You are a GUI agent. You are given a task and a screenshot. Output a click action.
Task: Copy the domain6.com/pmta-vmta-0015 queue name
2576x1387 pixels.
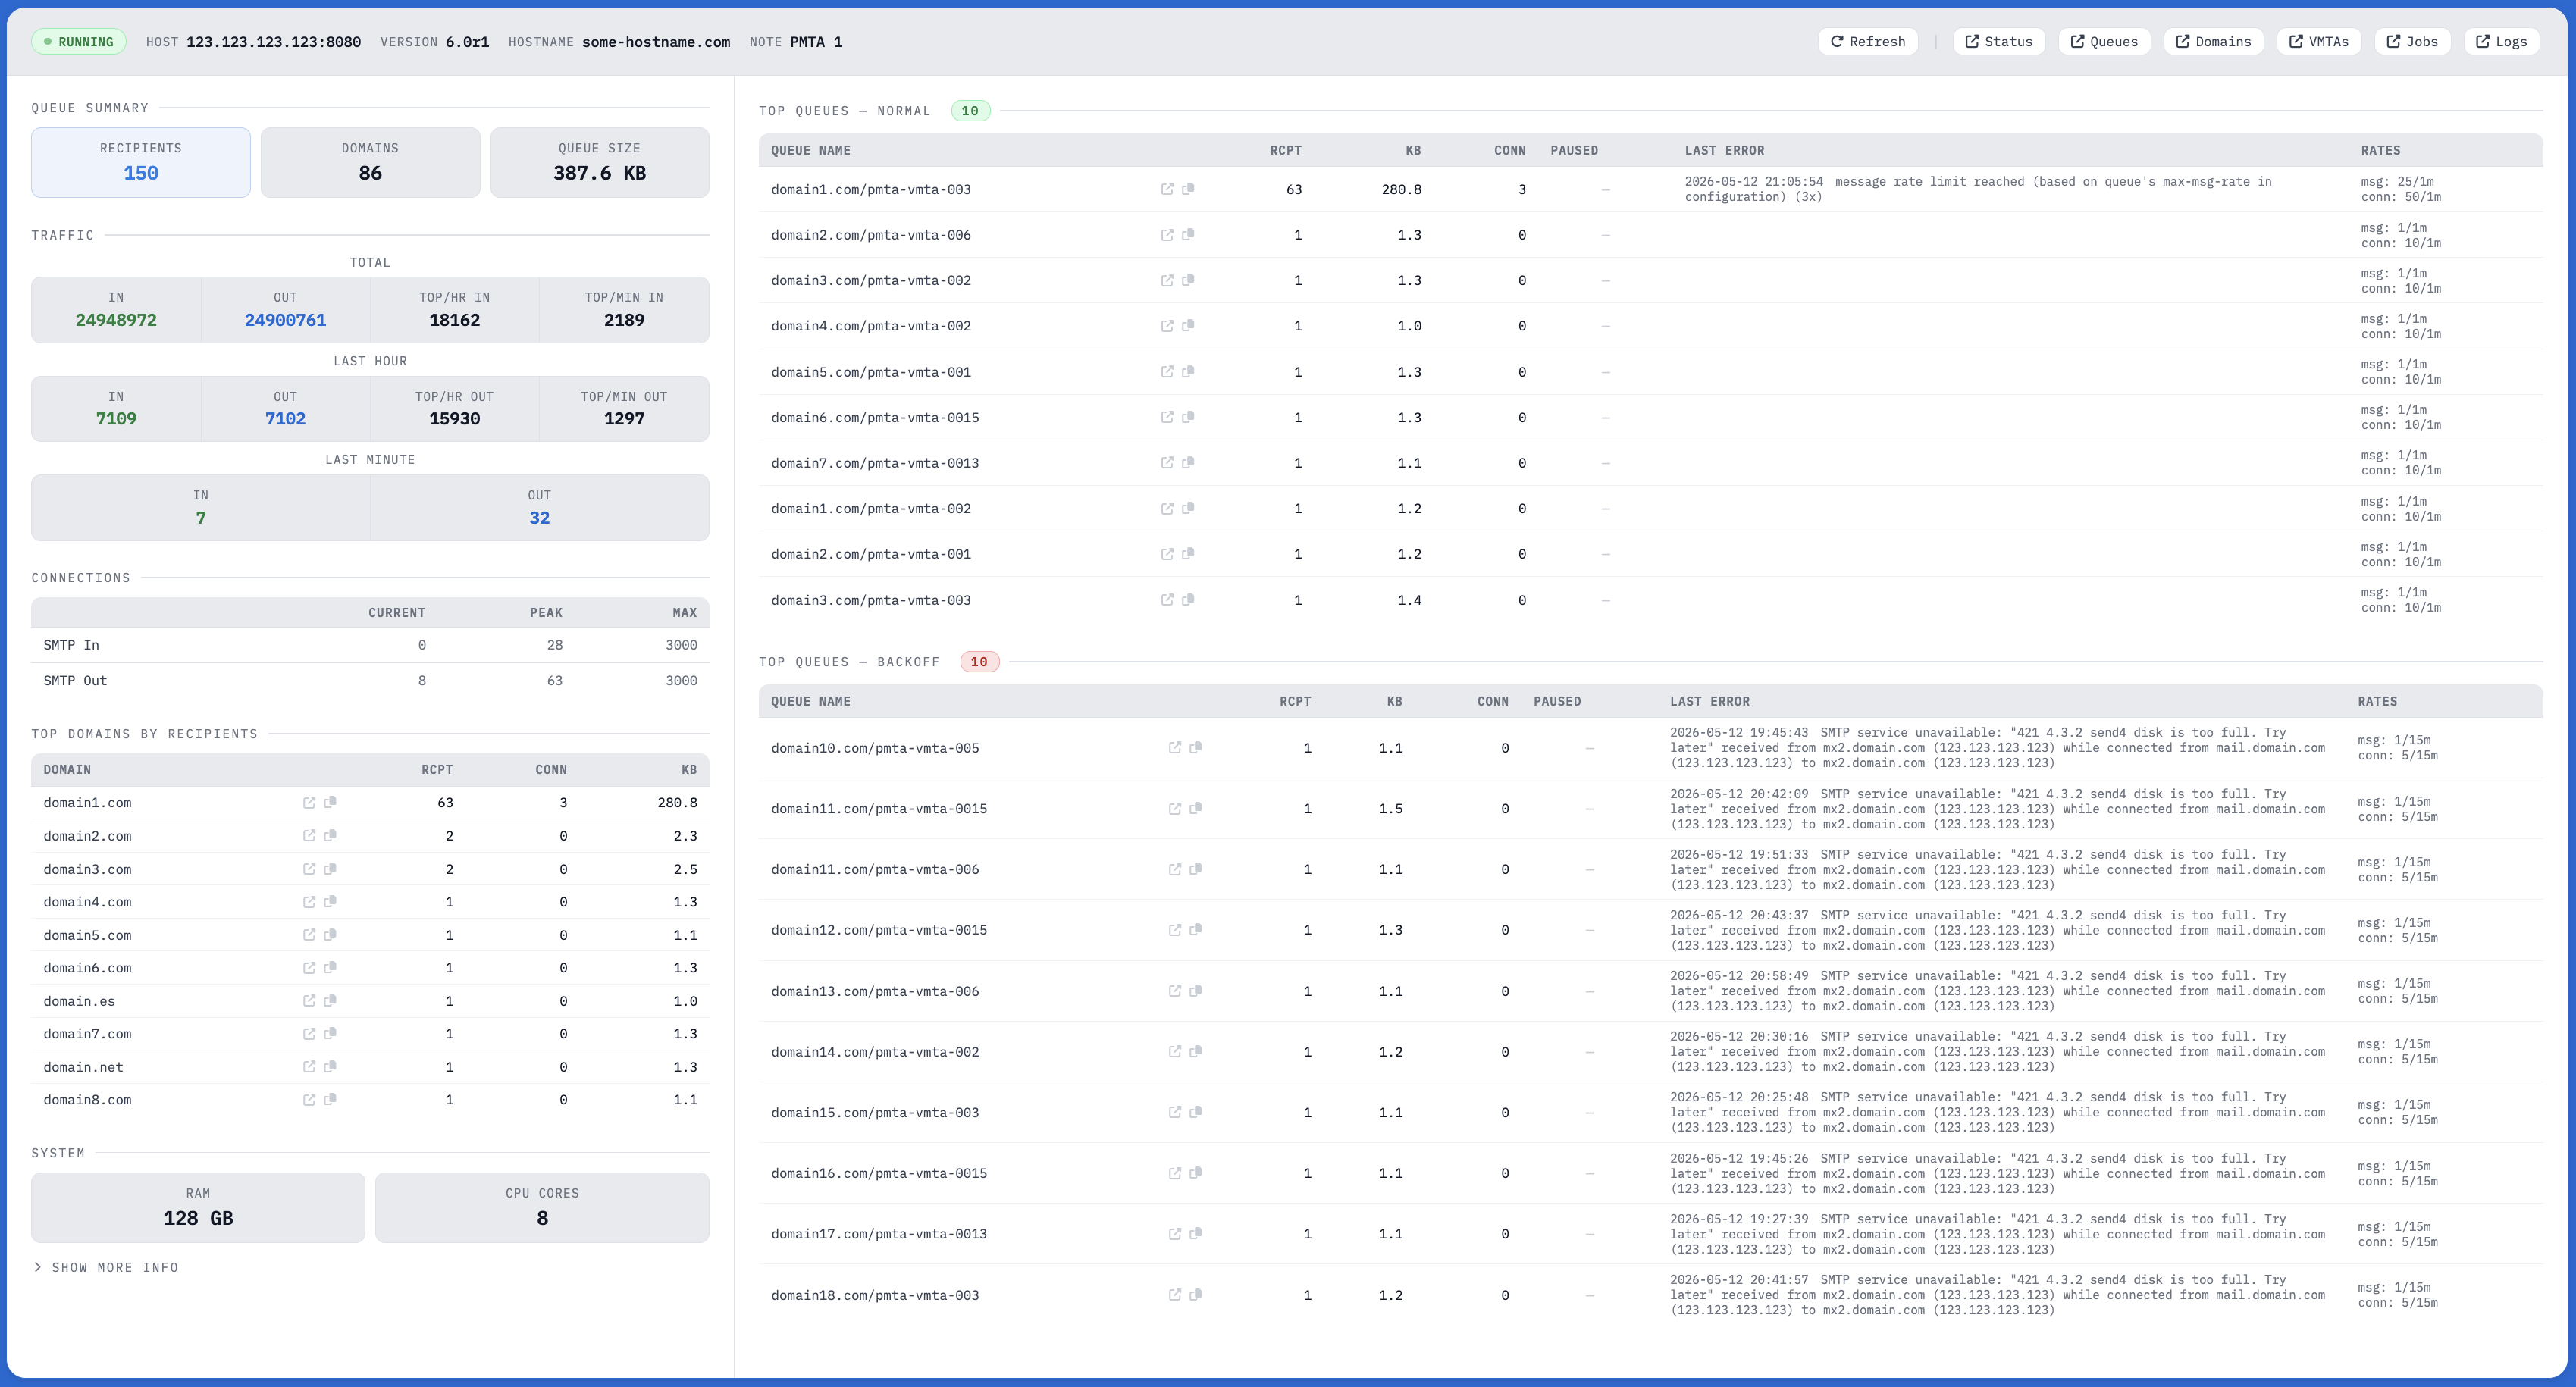pos(1188,417)
